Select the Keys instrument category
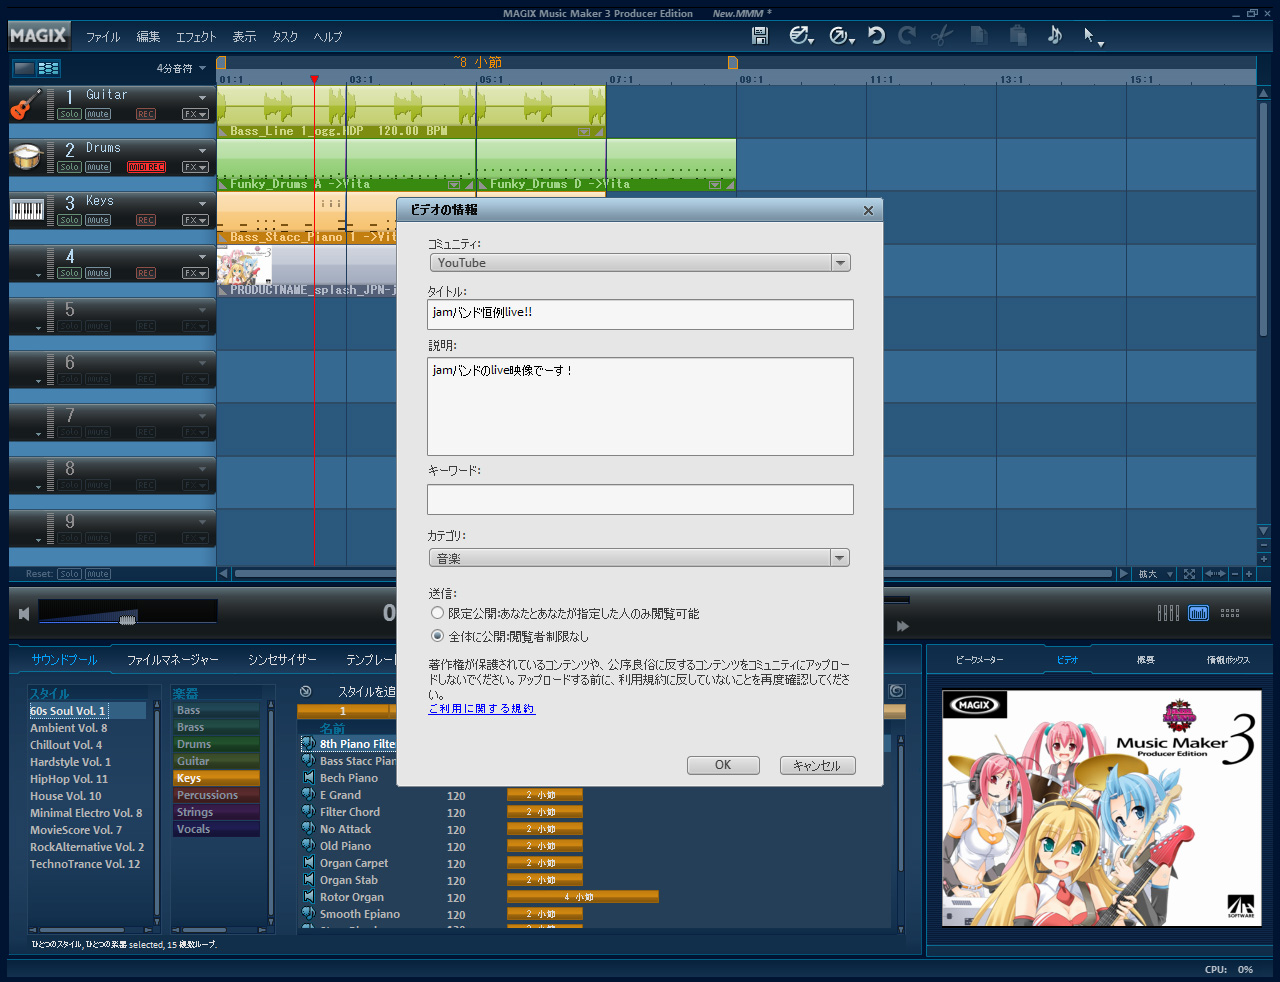Screen dimensions: 1280x982 215,778
